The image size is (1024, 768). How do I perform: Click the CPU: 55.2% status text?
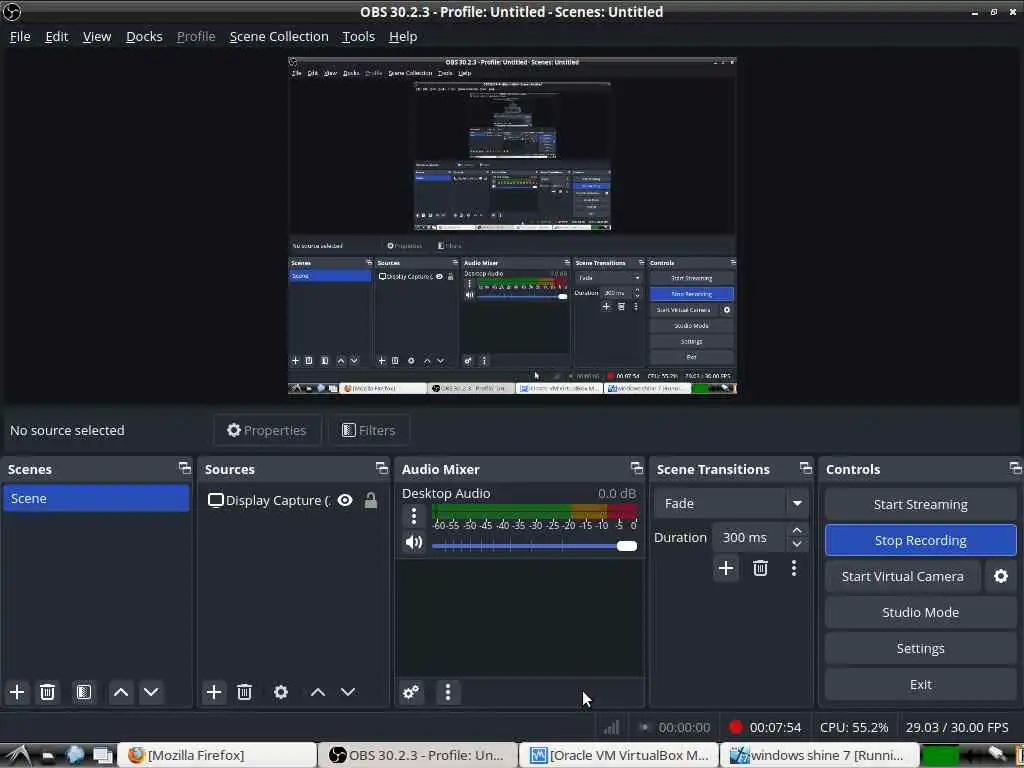click(854, 727)
